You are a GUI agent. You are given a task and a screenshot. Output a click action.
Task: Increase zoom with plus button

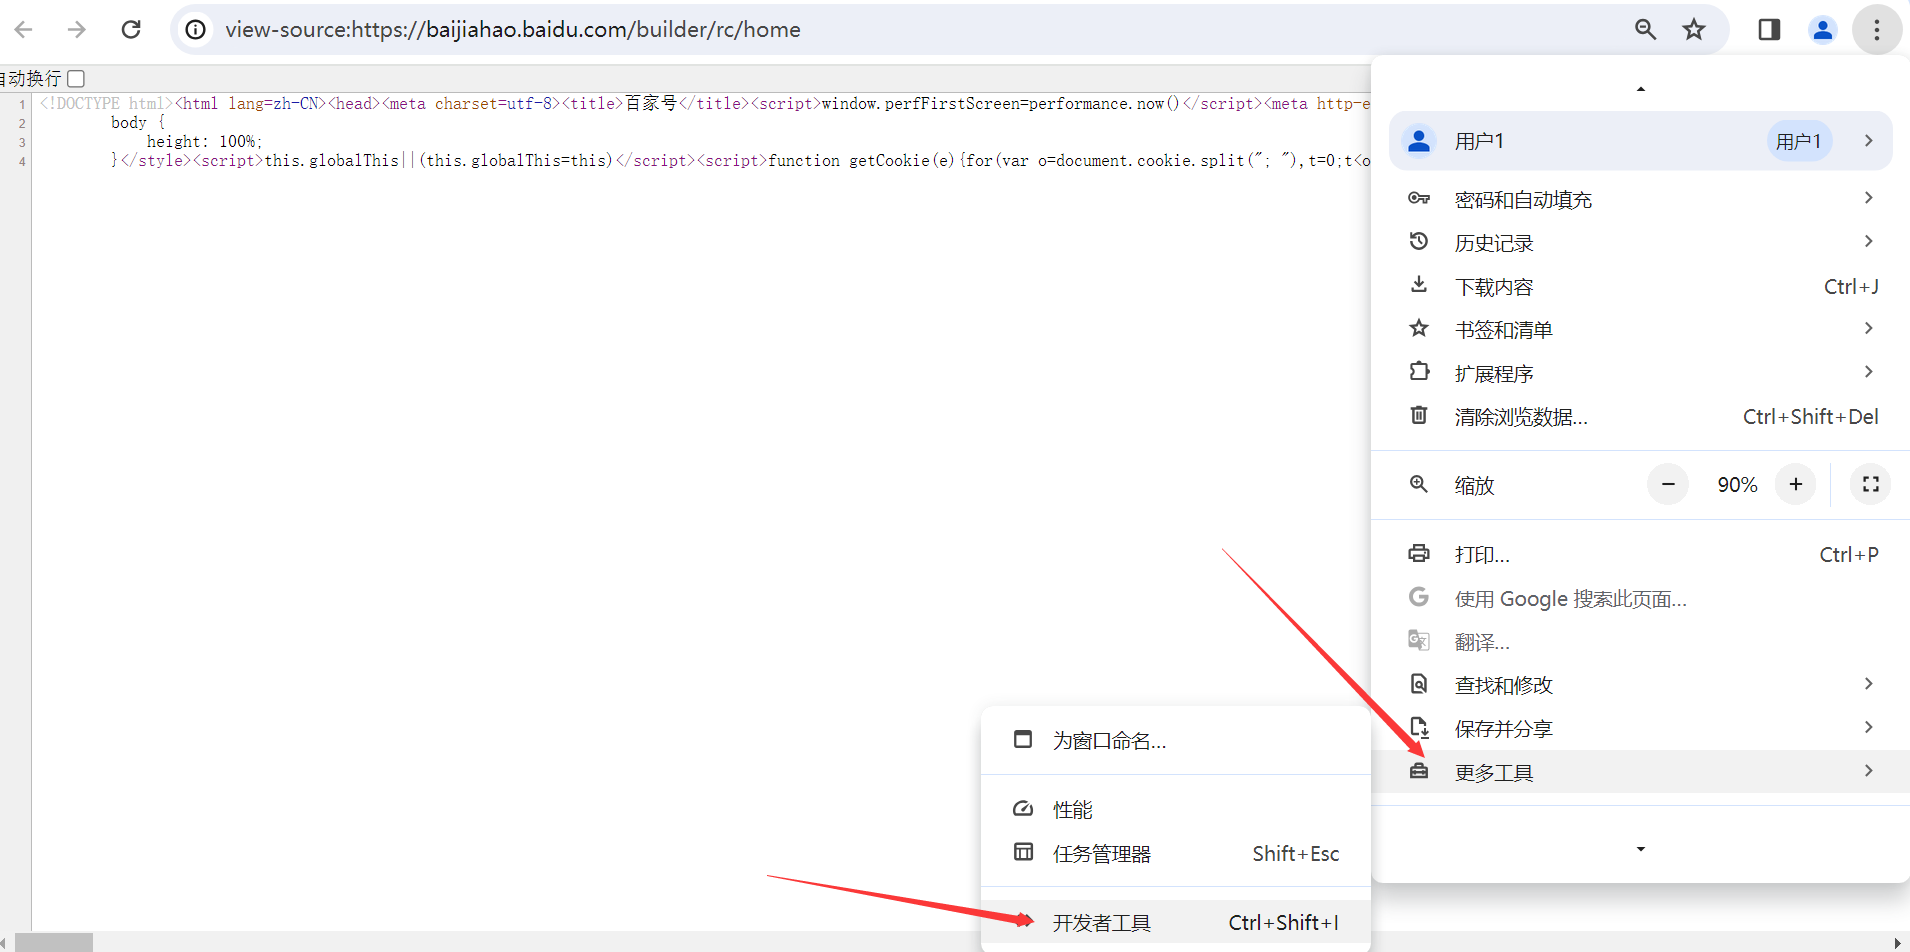click(1796, 485)
